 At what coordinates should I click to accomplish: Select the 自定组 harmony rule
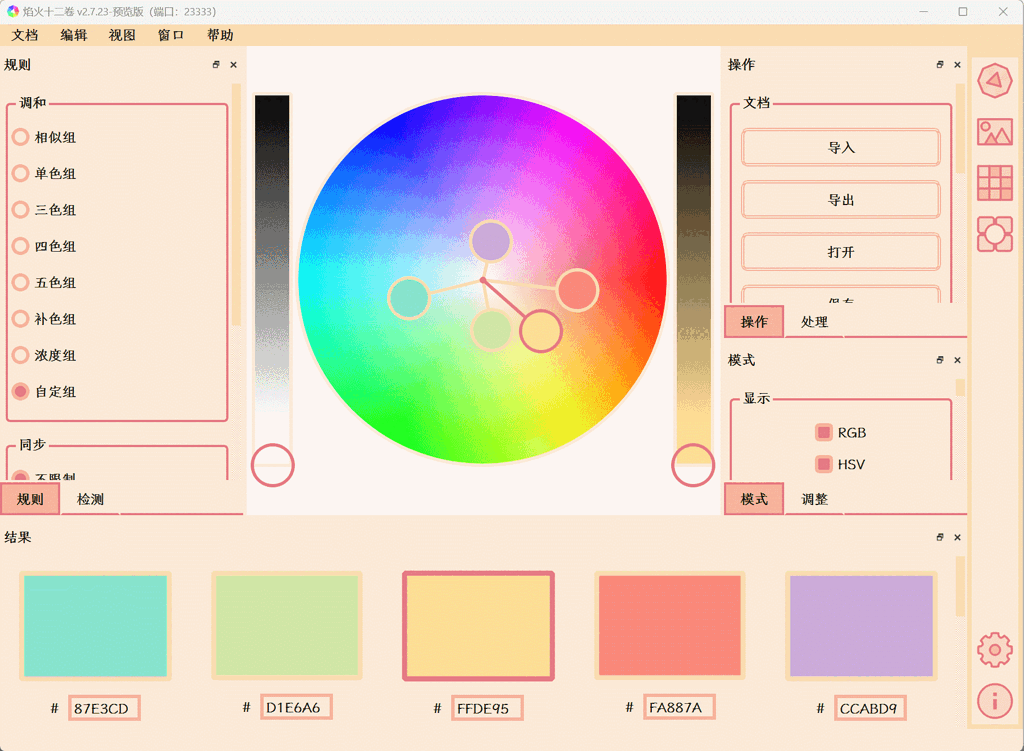pyautogui.click(x=22, y=392)
